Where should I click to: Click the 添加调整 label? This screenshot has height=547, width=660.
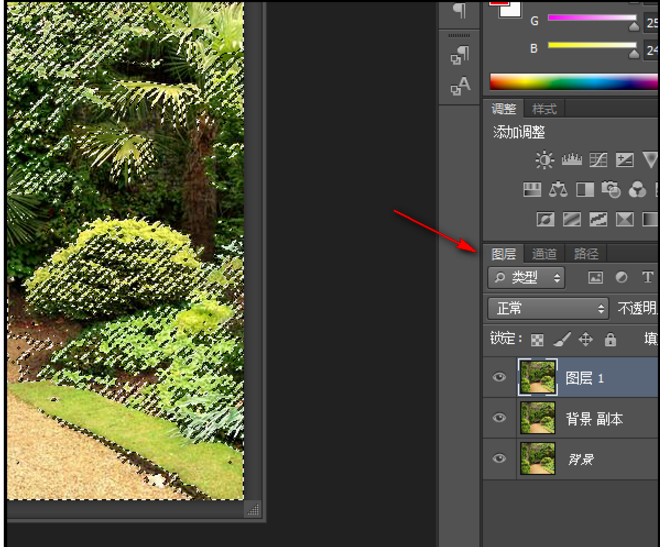(519, 132)
